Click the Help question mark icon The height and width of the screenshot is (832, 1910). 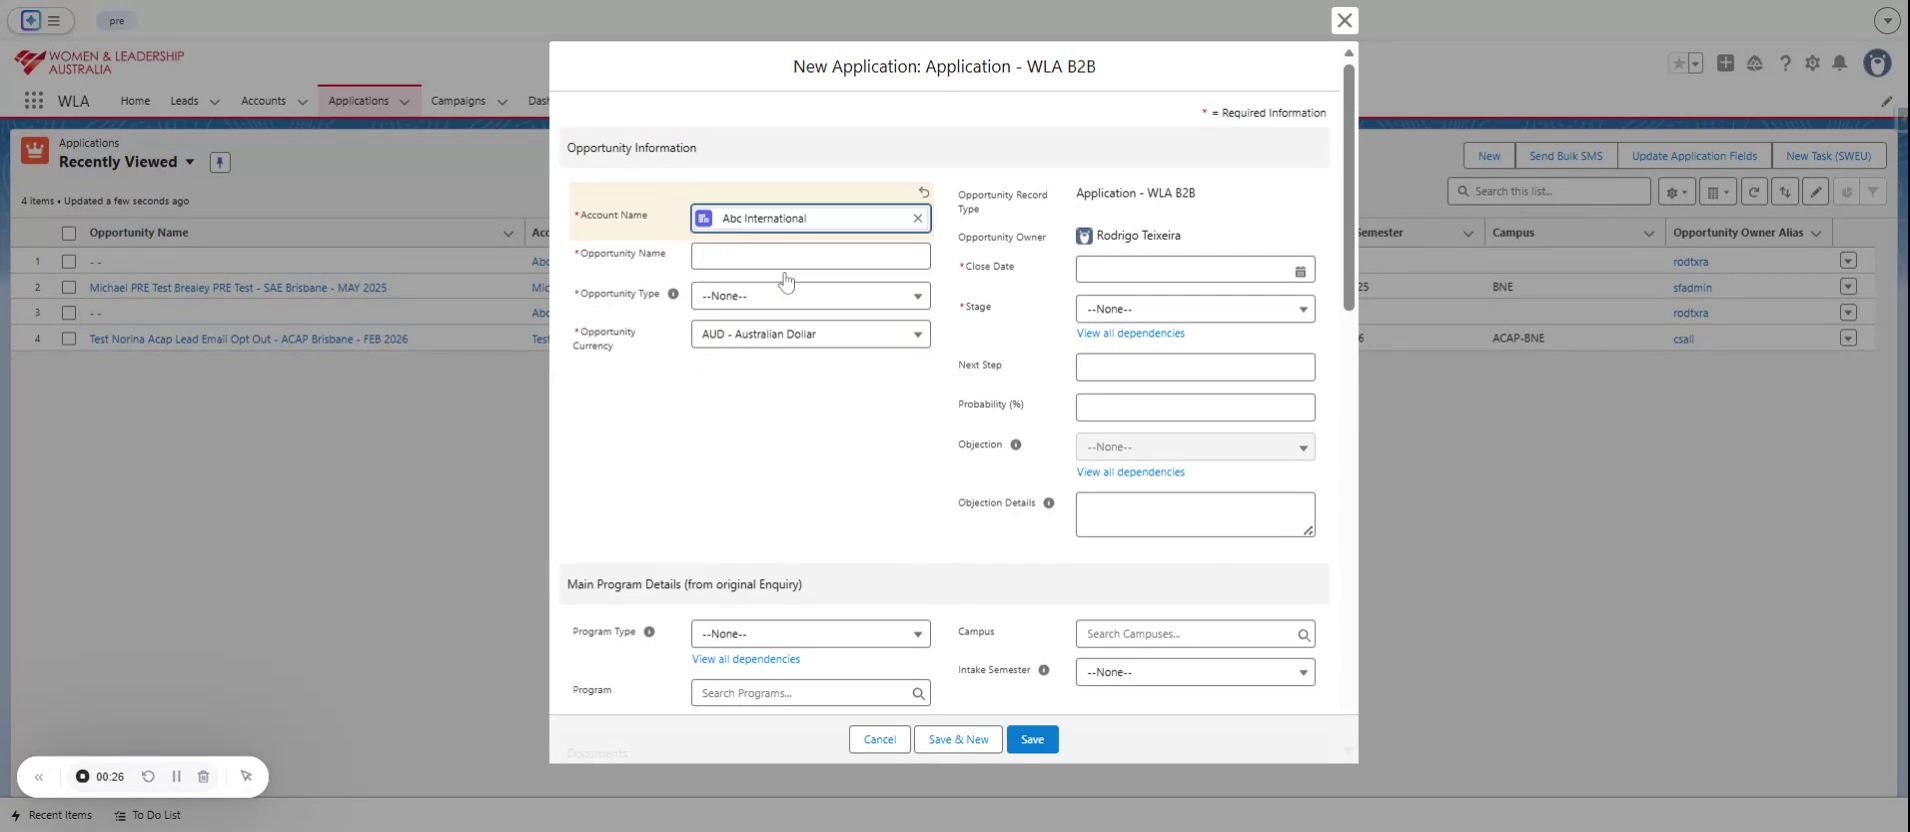(1785, 64)
